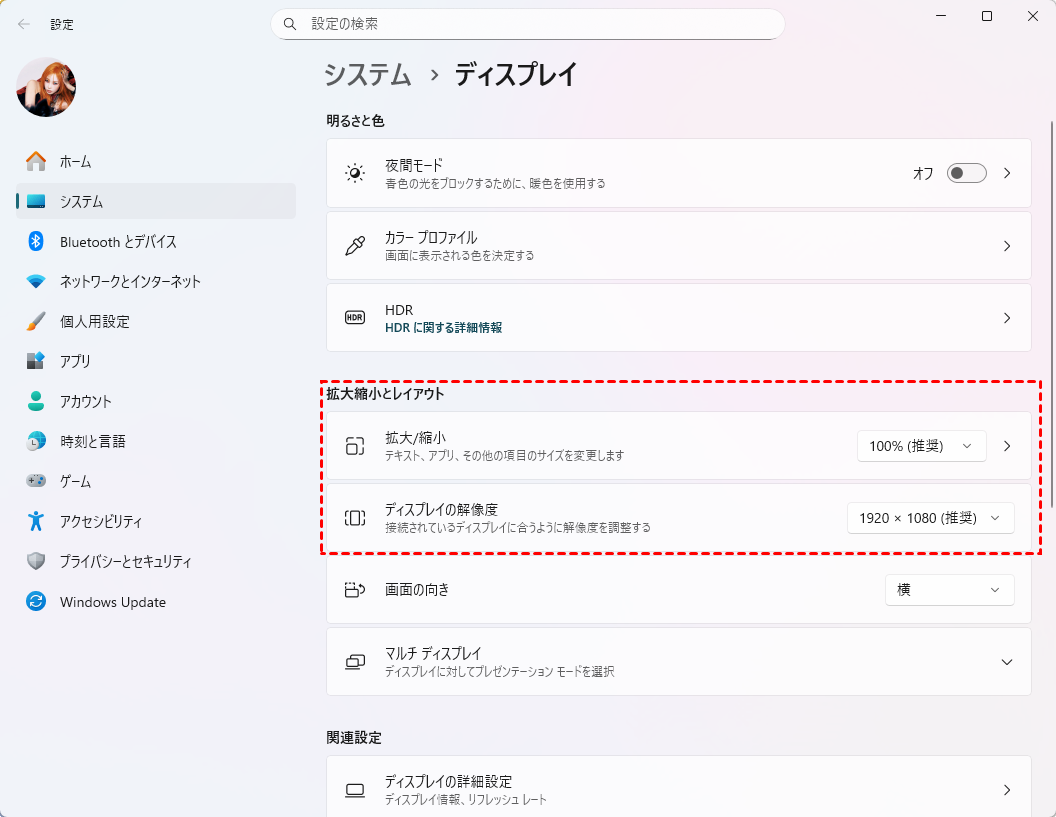1056x817 pixels.
Task: Click the アプリ icon in the sidebar
Action: click(36, 361)
